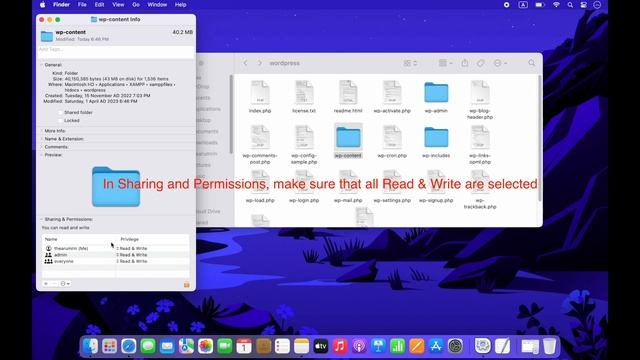Open Trash in the Dock
The width and height of the screenshot is (640, 360).
pyautogui.click(x=549, y=346)
